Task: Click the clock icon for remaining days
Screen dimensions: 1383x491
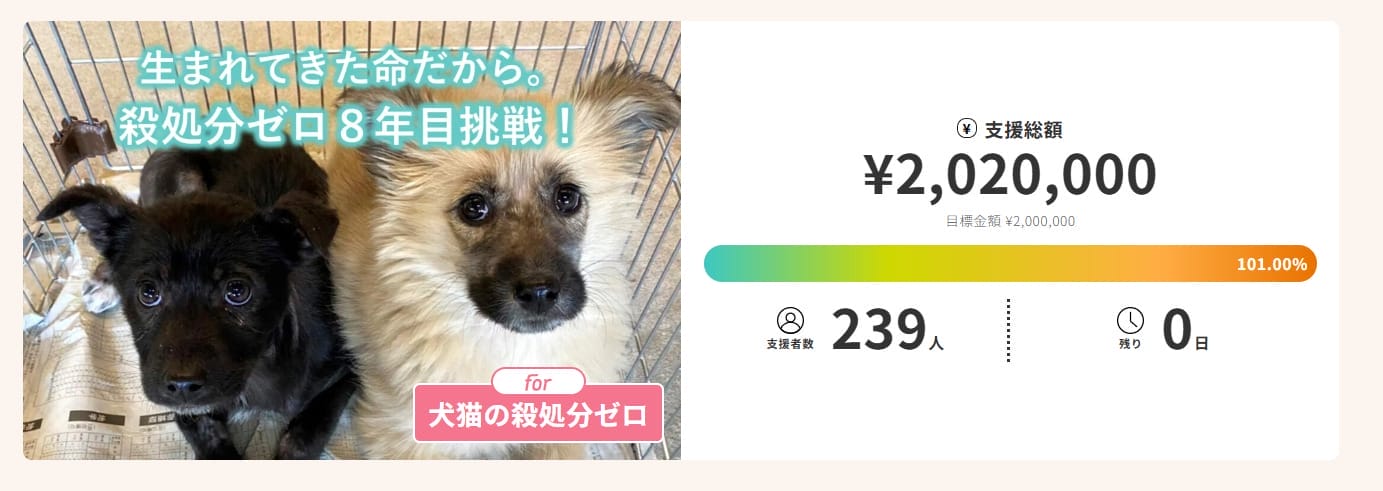Action: click(x=1130, y=320)
